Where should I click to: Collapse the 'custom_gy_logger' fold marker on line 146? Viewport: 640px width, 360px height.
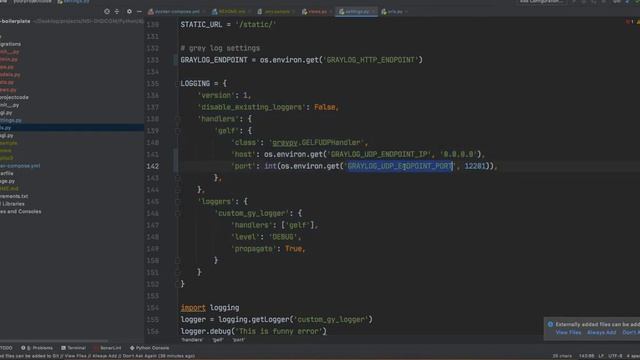coord(178,213)
